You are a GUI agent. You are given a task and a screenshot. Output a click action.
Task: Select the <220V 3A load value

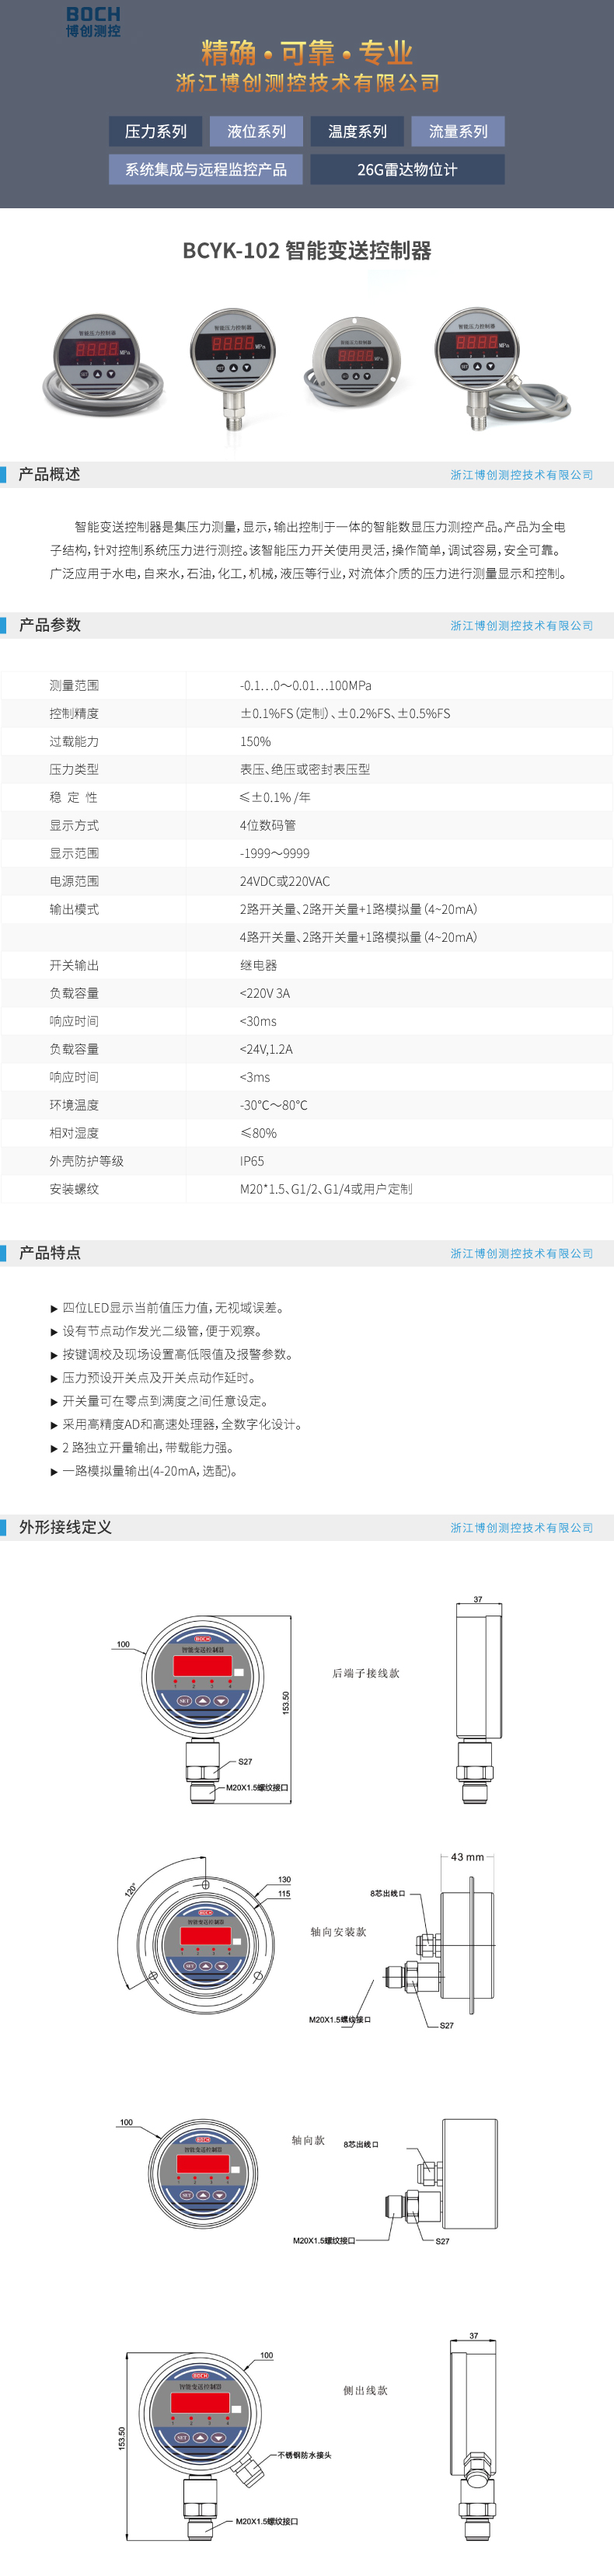(x=265, y=993)
